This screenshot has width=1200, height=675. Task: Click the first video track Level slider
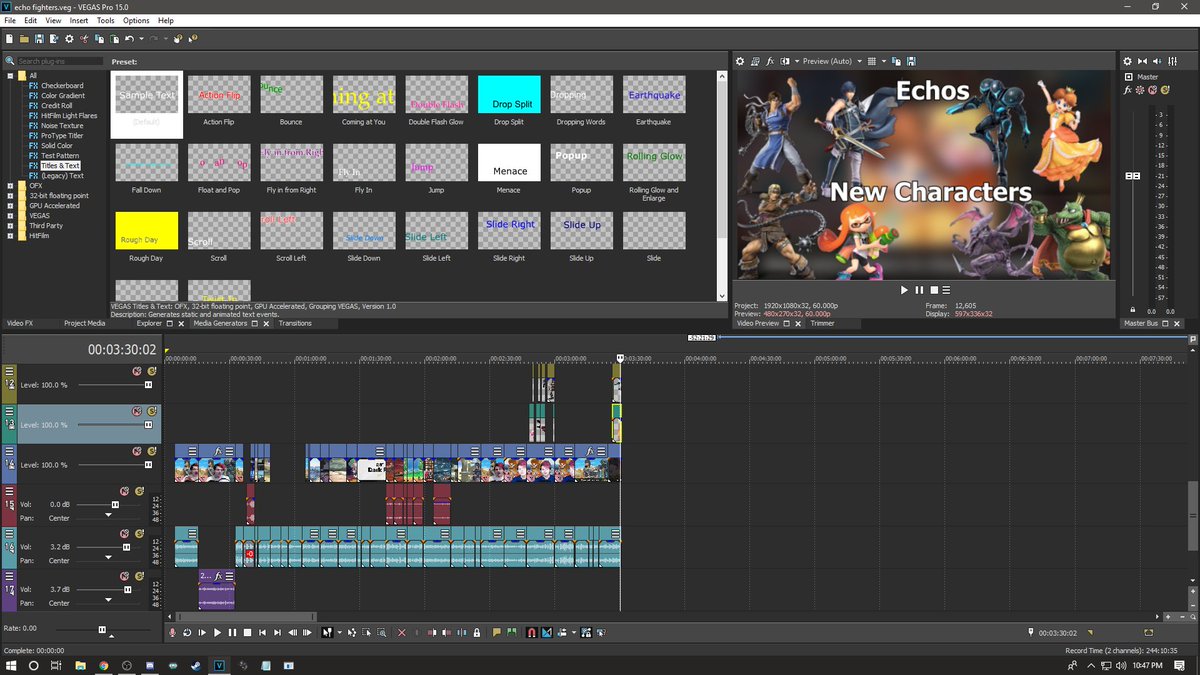click(x=148, y=384)
